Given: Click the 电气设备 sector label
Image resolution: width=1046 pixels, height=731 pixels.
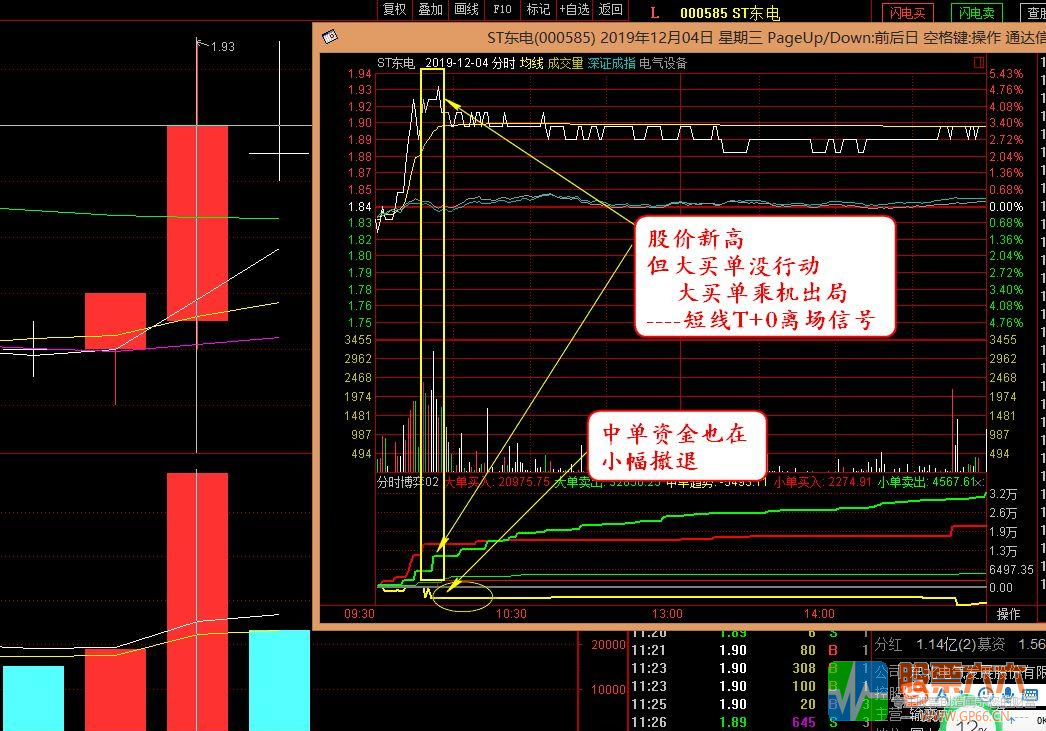Looking at the screenshot, I should [x=662, y=63].
